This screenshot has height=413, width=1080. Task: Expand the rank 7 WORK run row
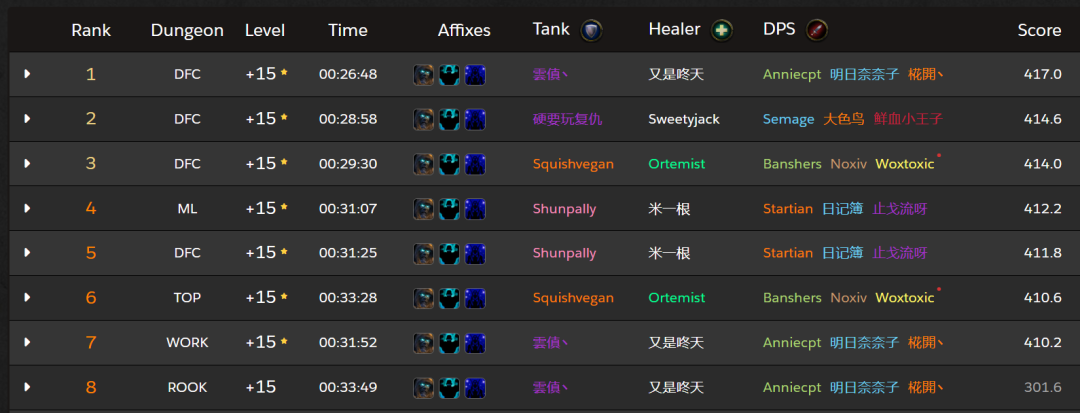pyautogui.click(x=27, y=342)
